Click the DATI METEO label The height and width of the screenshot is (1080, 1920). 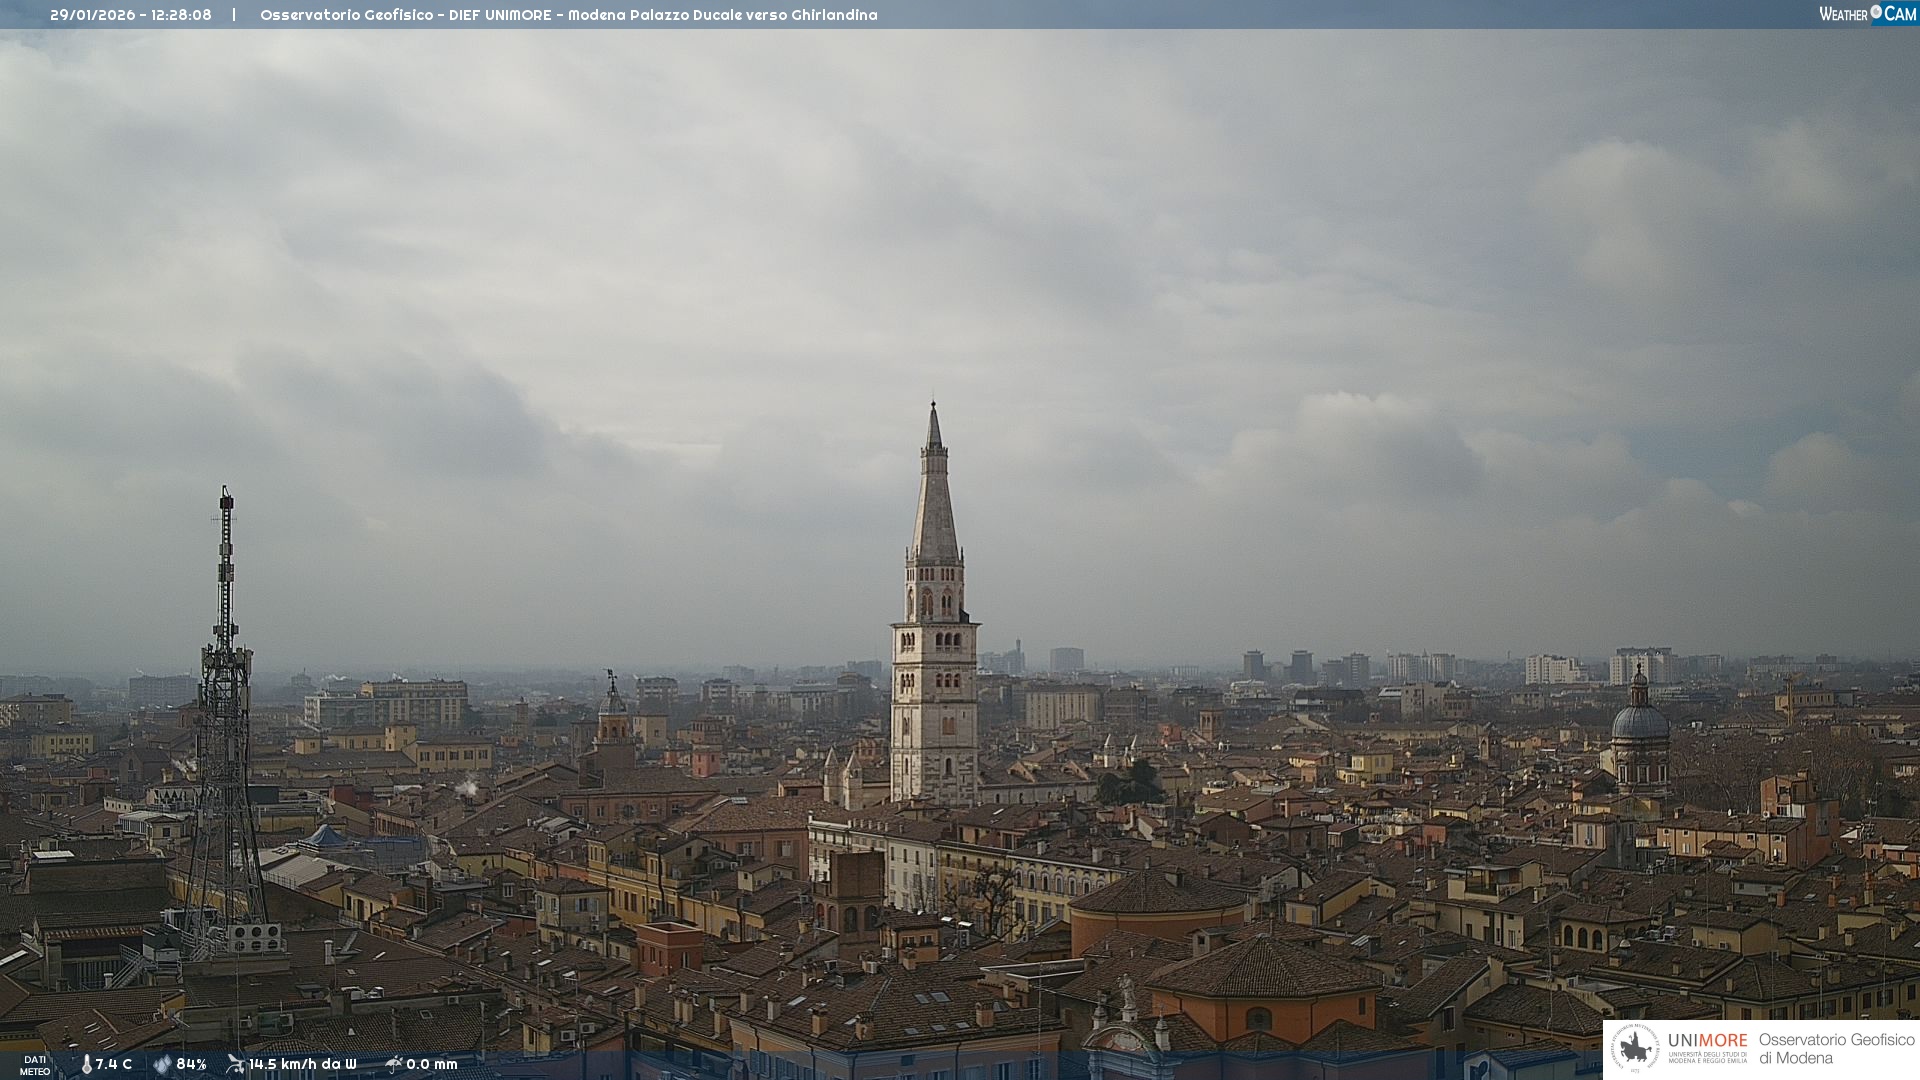point(35,1065)
